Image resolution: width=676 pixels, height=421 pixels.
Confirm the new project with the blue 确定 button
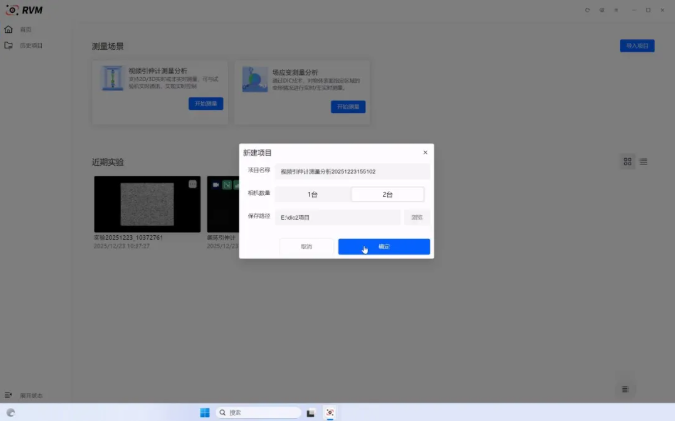click(x=384, y=246)
